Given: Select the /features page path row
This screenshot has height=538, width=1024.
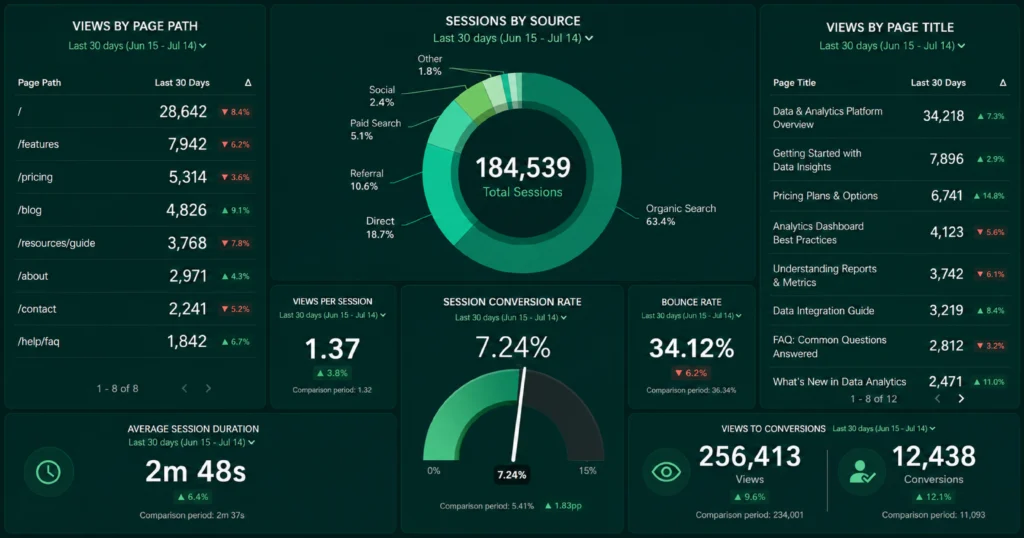Looking at the screenshot, I should [135, 144].
